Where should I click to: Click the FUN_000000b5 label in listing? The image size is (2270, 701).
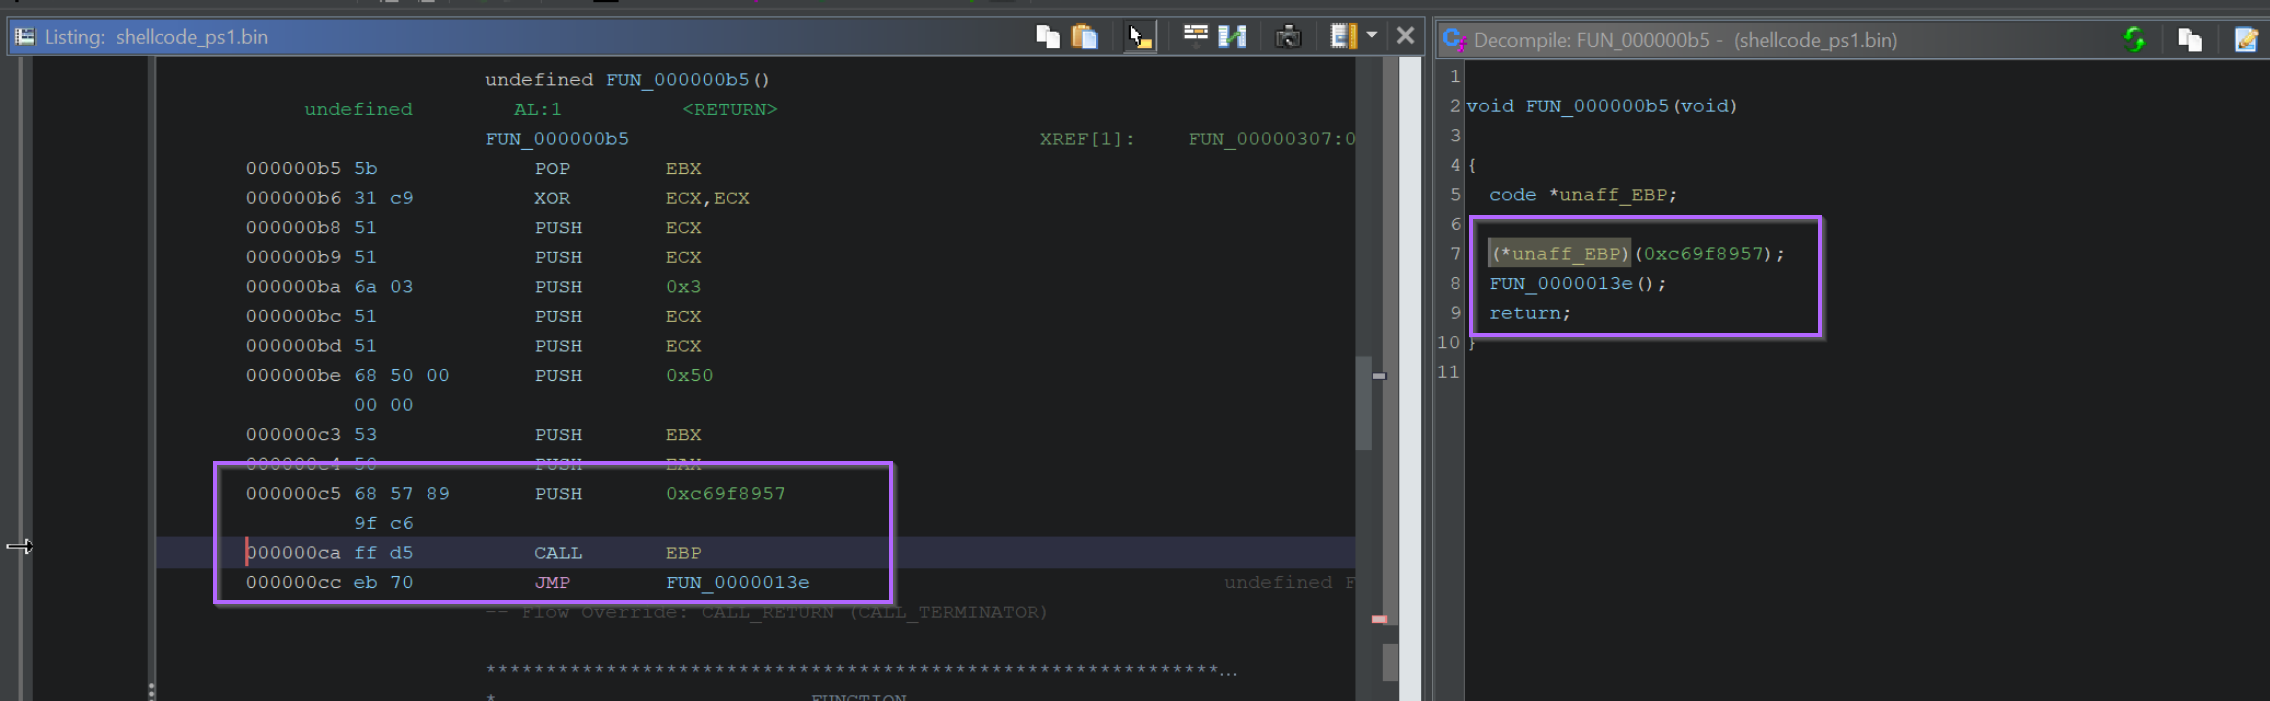pyautogui.click(x=557, y=139)
